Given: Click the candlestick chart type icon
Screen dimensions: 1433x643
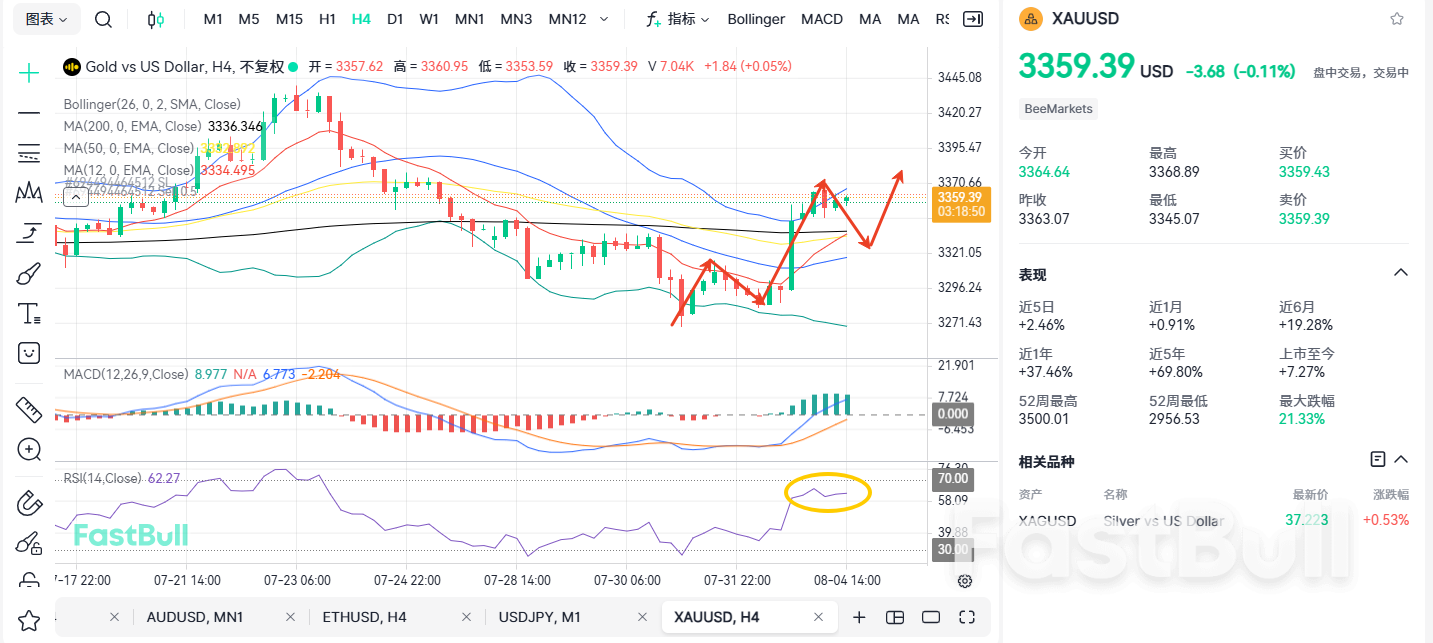Looking at the screenshot, I should (155, 19).
